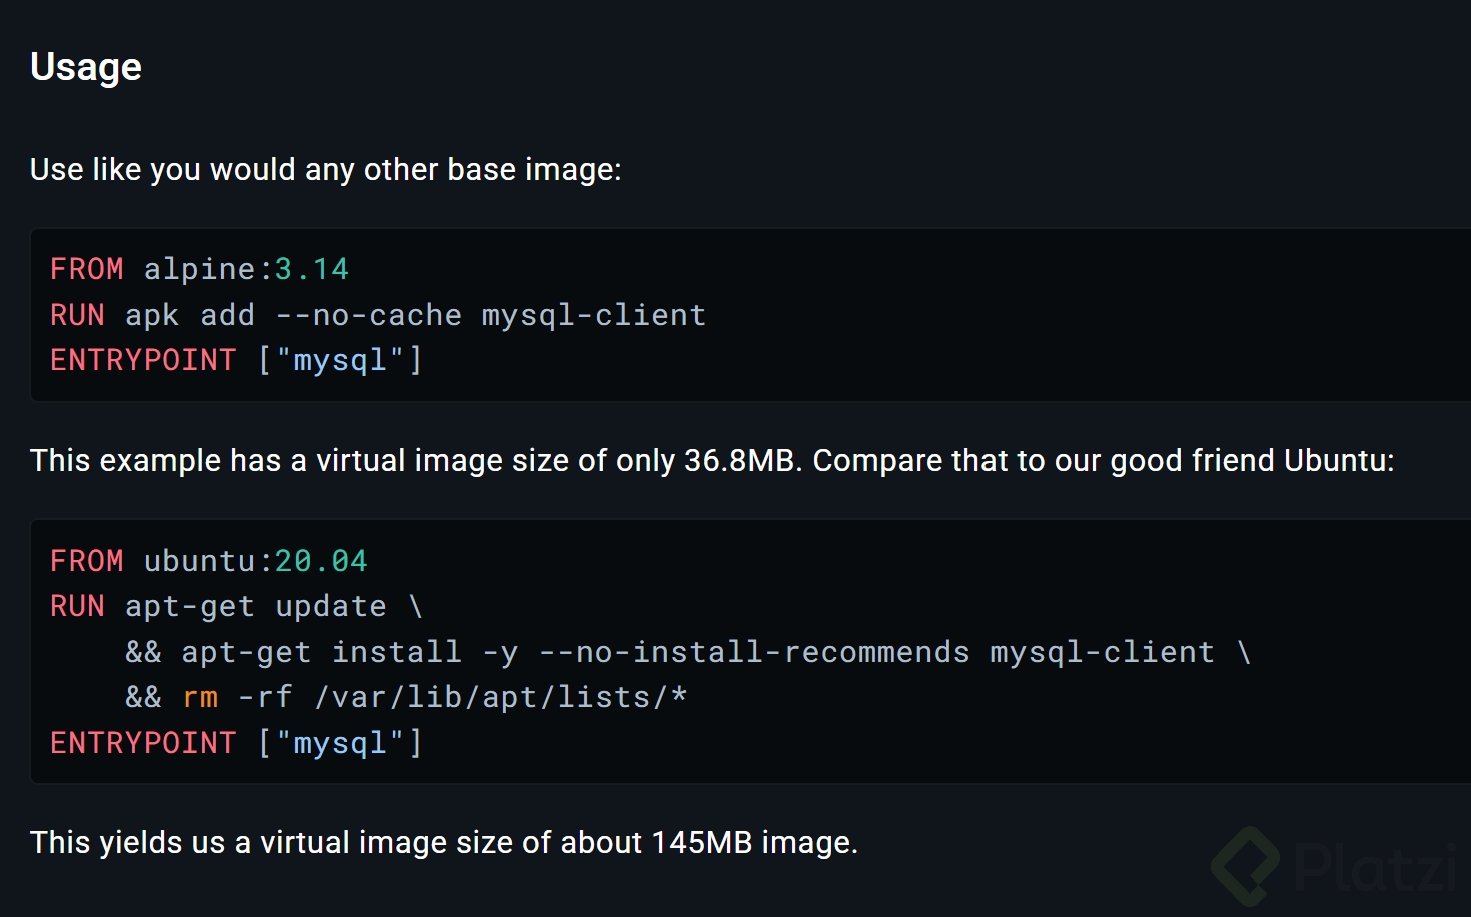Click the FROM keyword before ubuntu
This screenshot has height=917, width=1471.
[87, 561]
